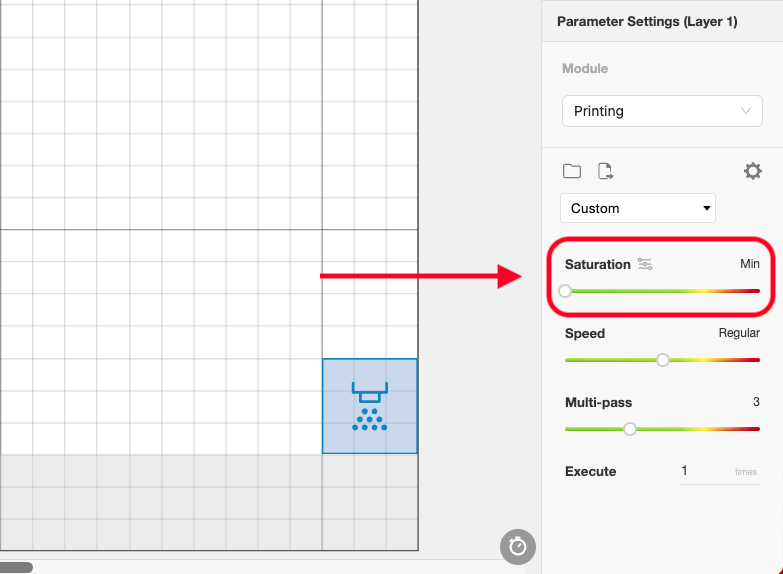
Task: Open the gear settings icon in panel
Action: click(x=753, y=171)
